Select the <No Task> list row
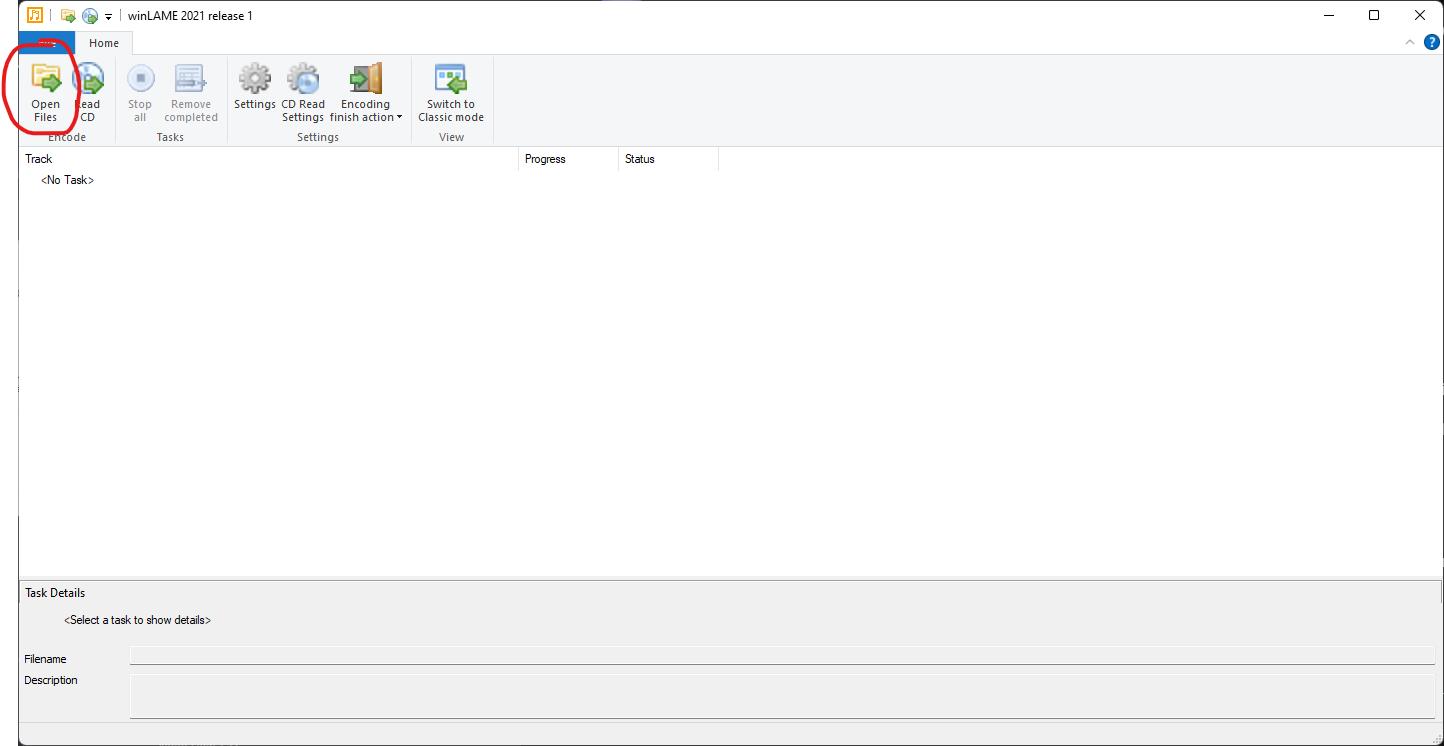Image resolution: width=1444 pixels, height=746 pixels. (68, 180)
